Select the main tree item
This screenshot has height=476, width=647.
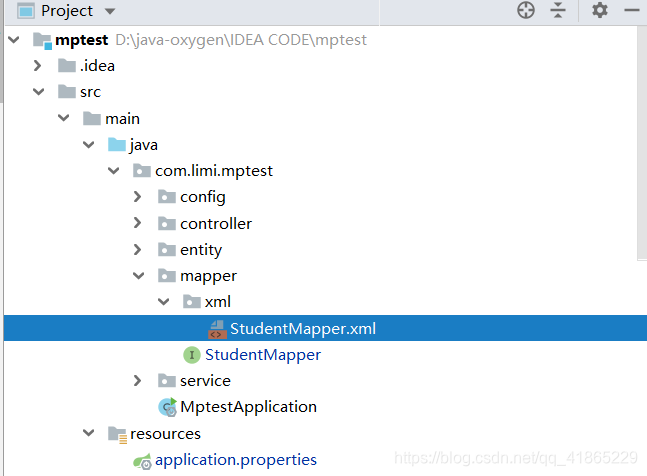(123, 119)
